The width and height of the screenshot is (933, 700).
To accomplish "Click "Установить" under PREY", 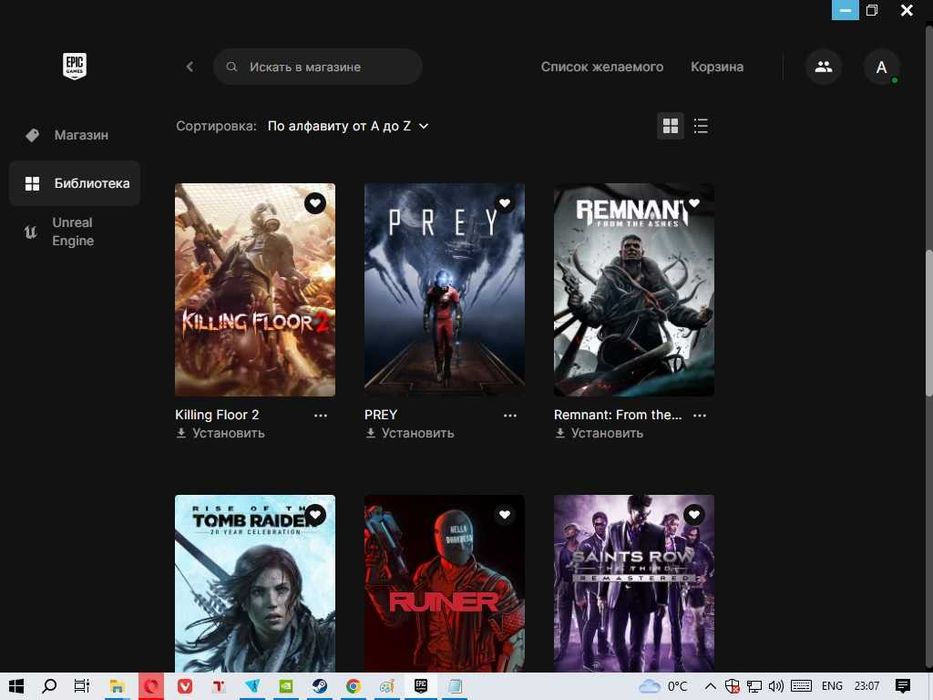I will tap(410, 433).
